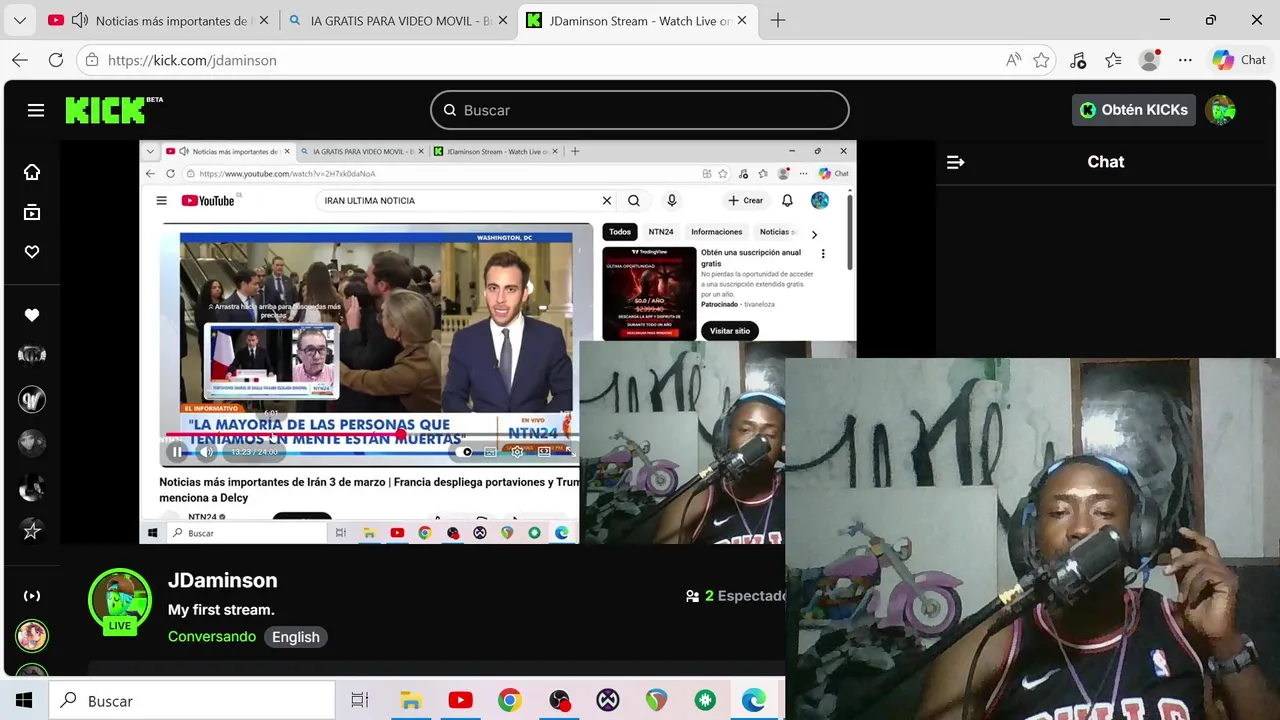Click the streamed YouTube voice search microphone
Viewport: 1280px width, 720px height.
(x=671, y=201)
